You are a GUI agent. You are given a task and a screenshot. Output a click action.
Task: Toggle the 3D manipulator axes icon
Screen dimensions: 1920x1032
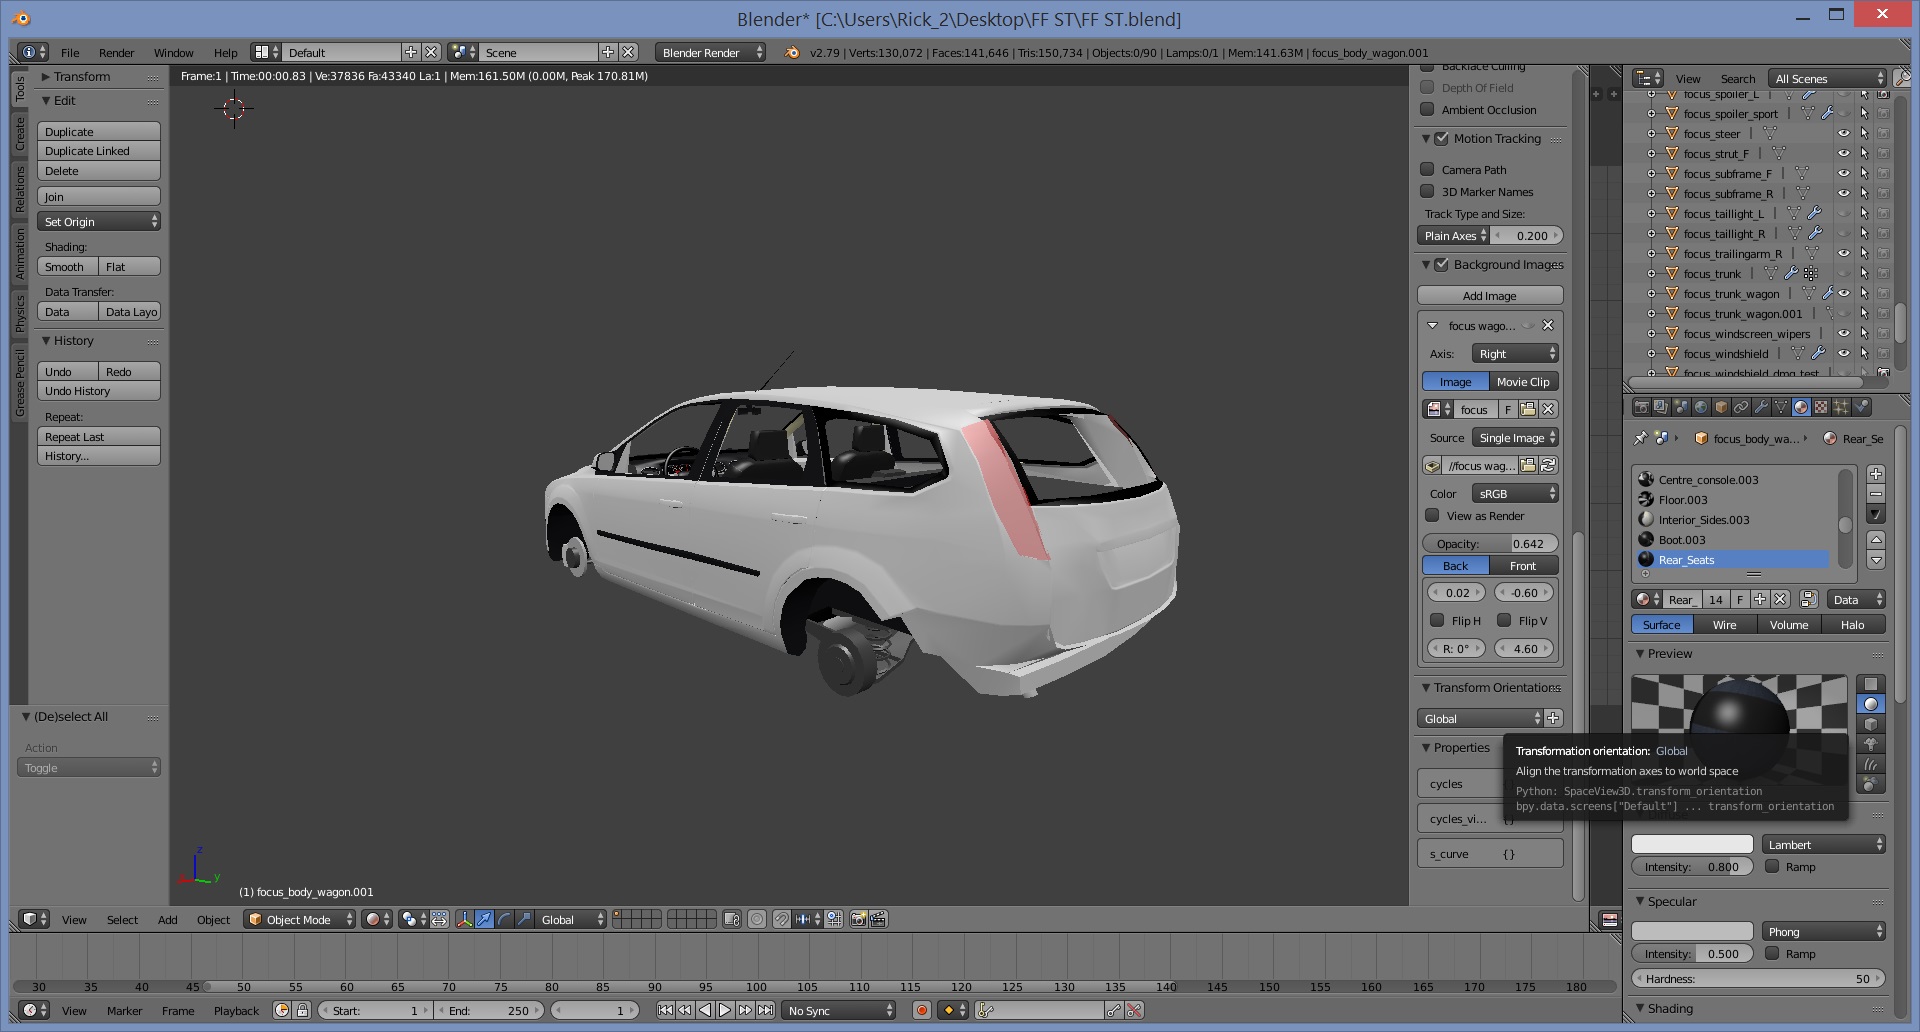(x=464, y=919)
